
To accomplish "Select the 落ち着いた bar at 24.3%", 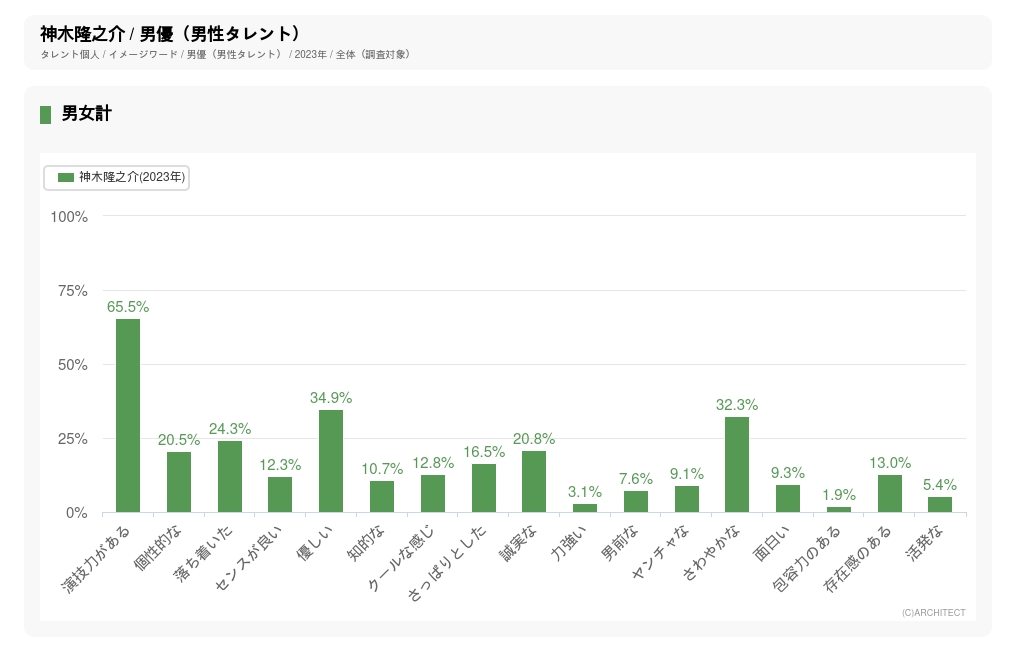I will [x=230, y=477].
